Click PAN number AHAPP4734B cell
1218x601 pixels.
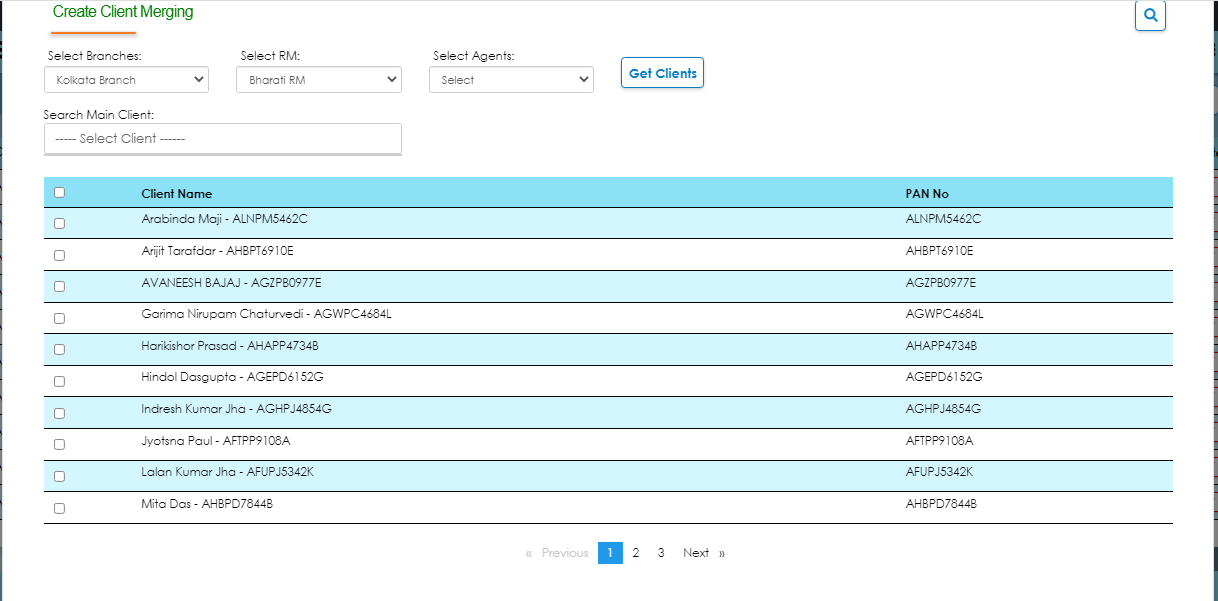click(941, 346)
